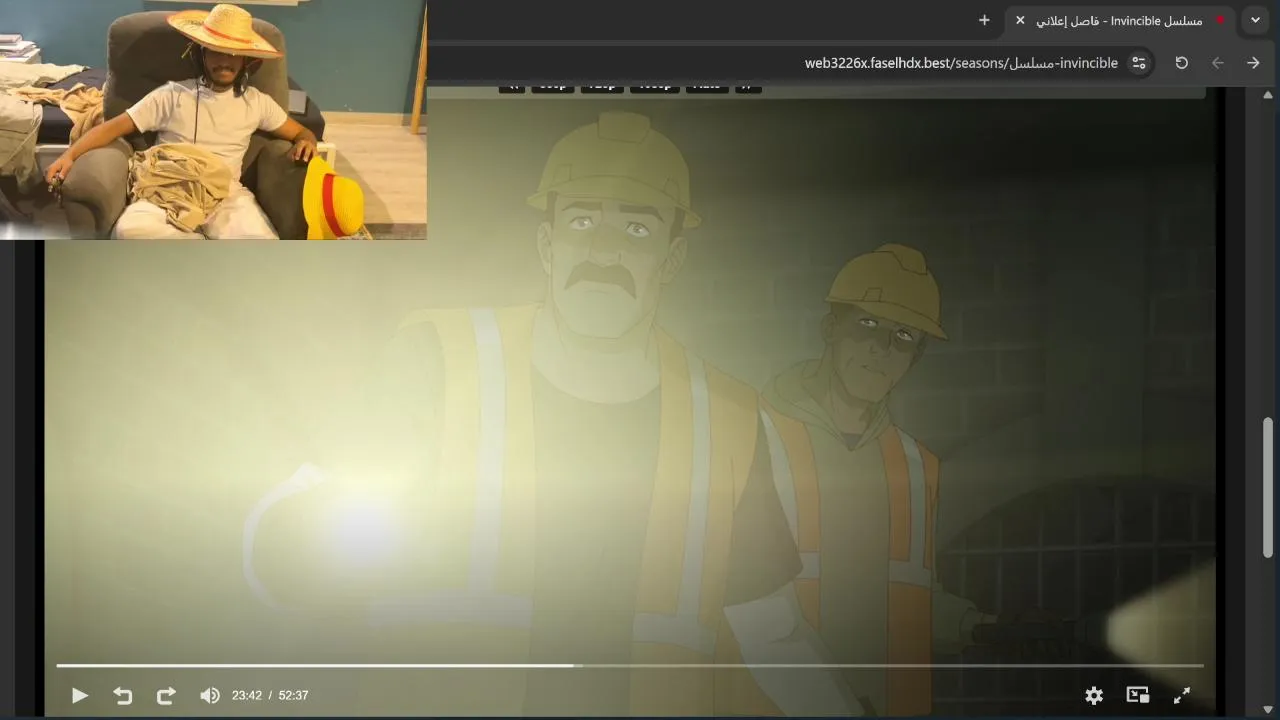Click the faselhdx address bar URL

click(x=961, y=63)
